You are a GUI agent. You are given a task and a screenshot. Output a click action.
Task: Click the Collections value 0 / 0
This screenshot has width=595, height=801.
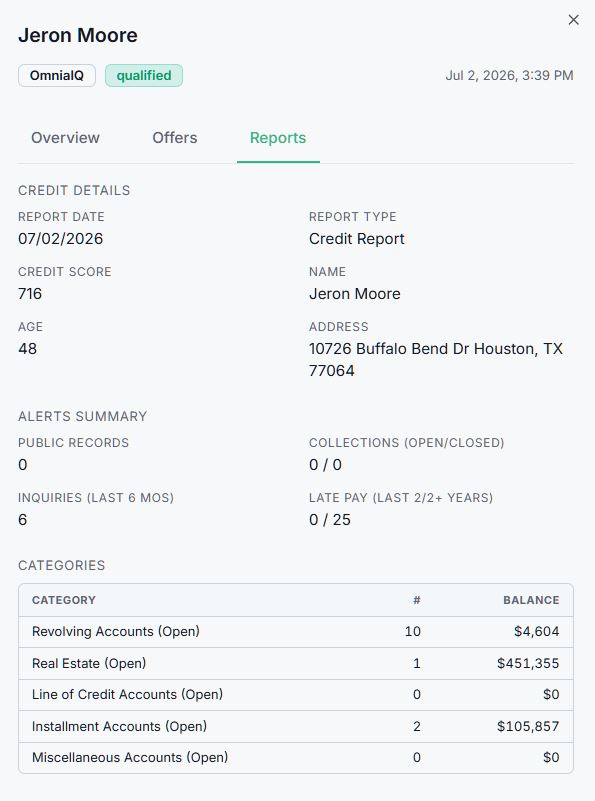(325, 465)
